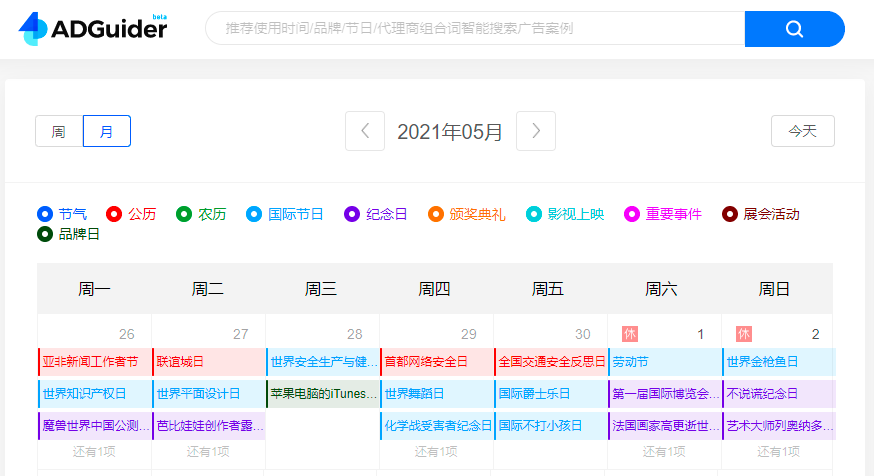The width and height of the screenshot is (874, 476).
Task: Select date 30 in calendar
Action: click(582, 334)
